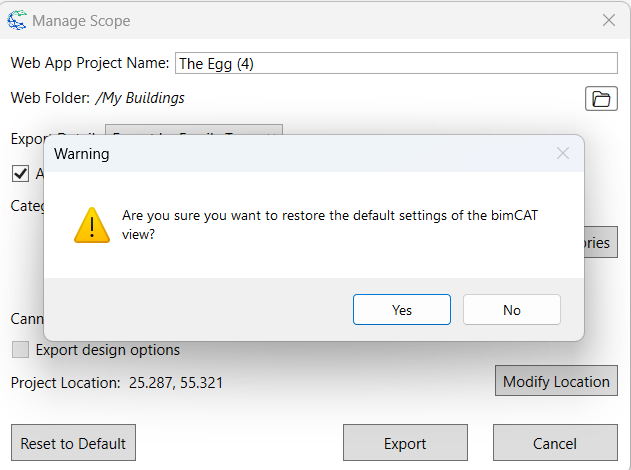Click the Project Location coordinates text
This screenshot has height=470, width=631.
click(x=176, y=382)
